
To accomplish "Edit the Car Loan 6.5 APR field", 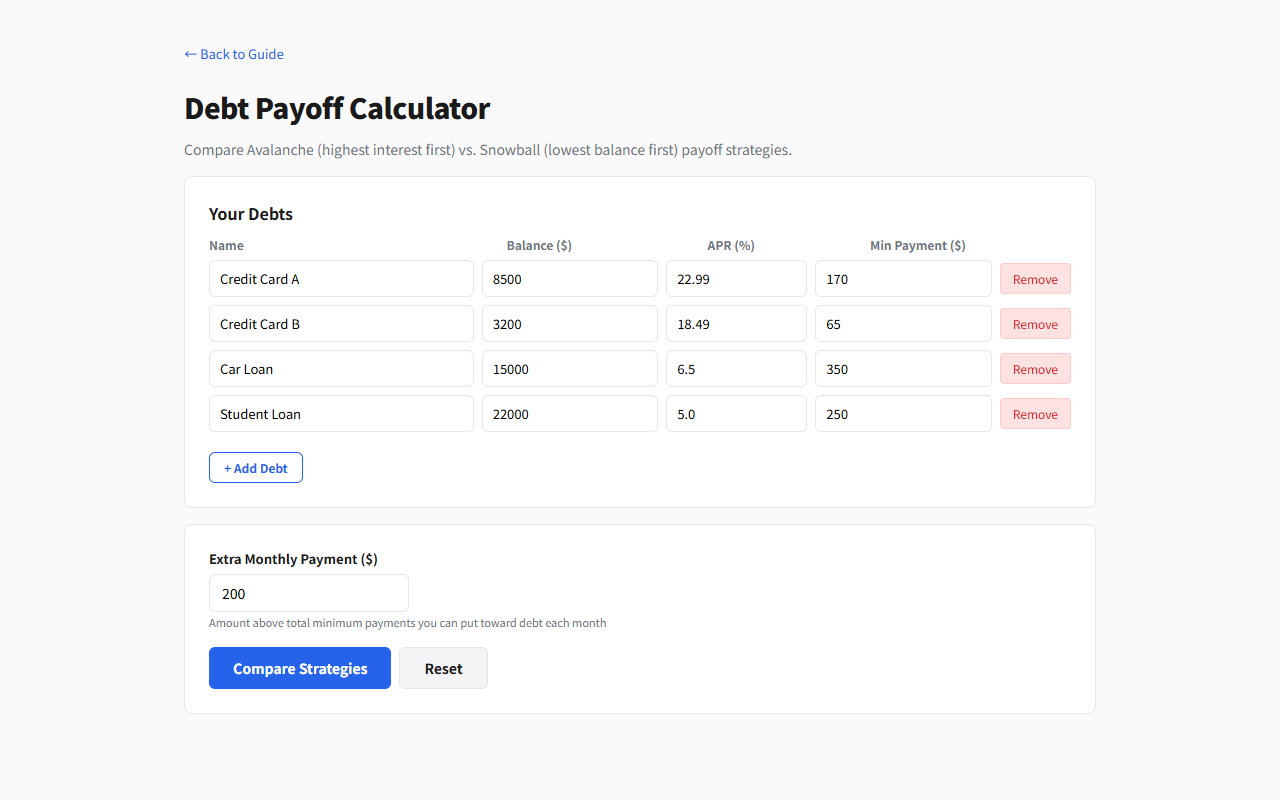I will [x=736, y=369].
